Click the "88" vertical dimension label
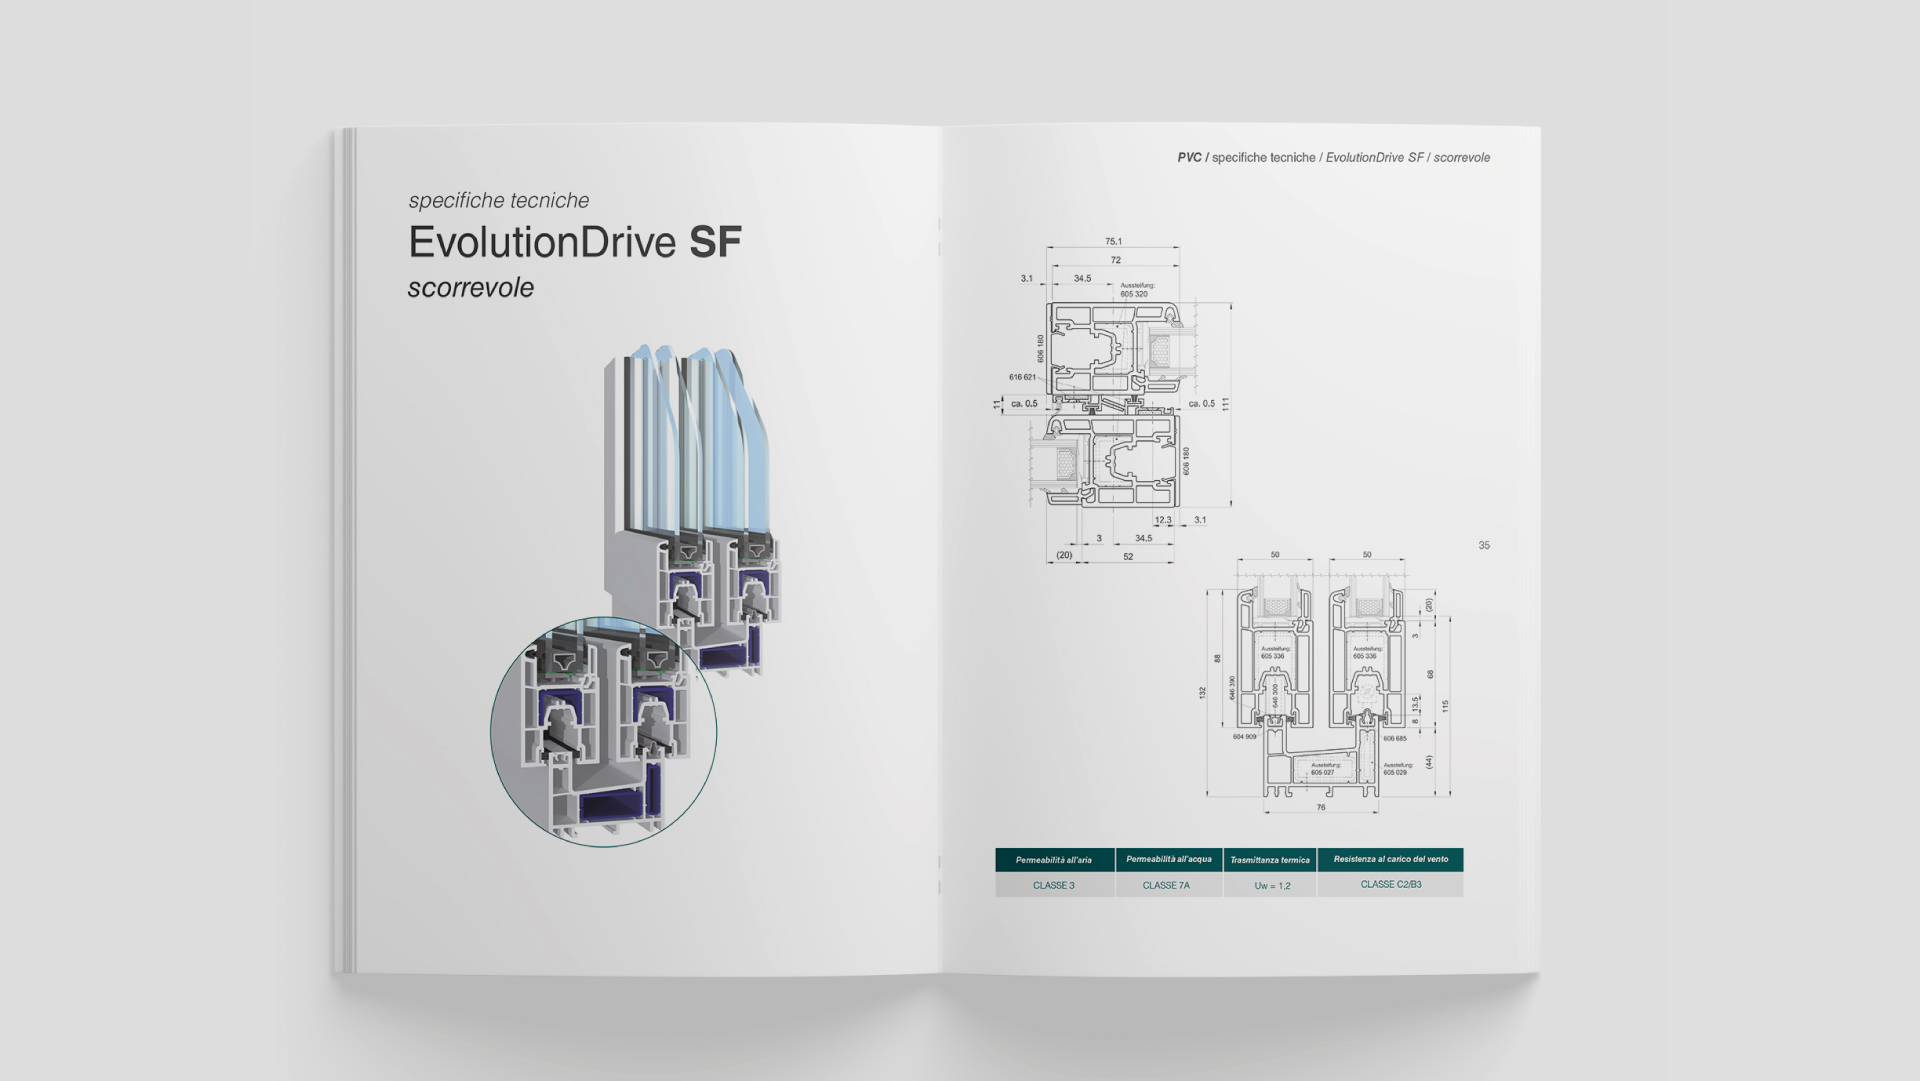 click(x=1217, y=658)
